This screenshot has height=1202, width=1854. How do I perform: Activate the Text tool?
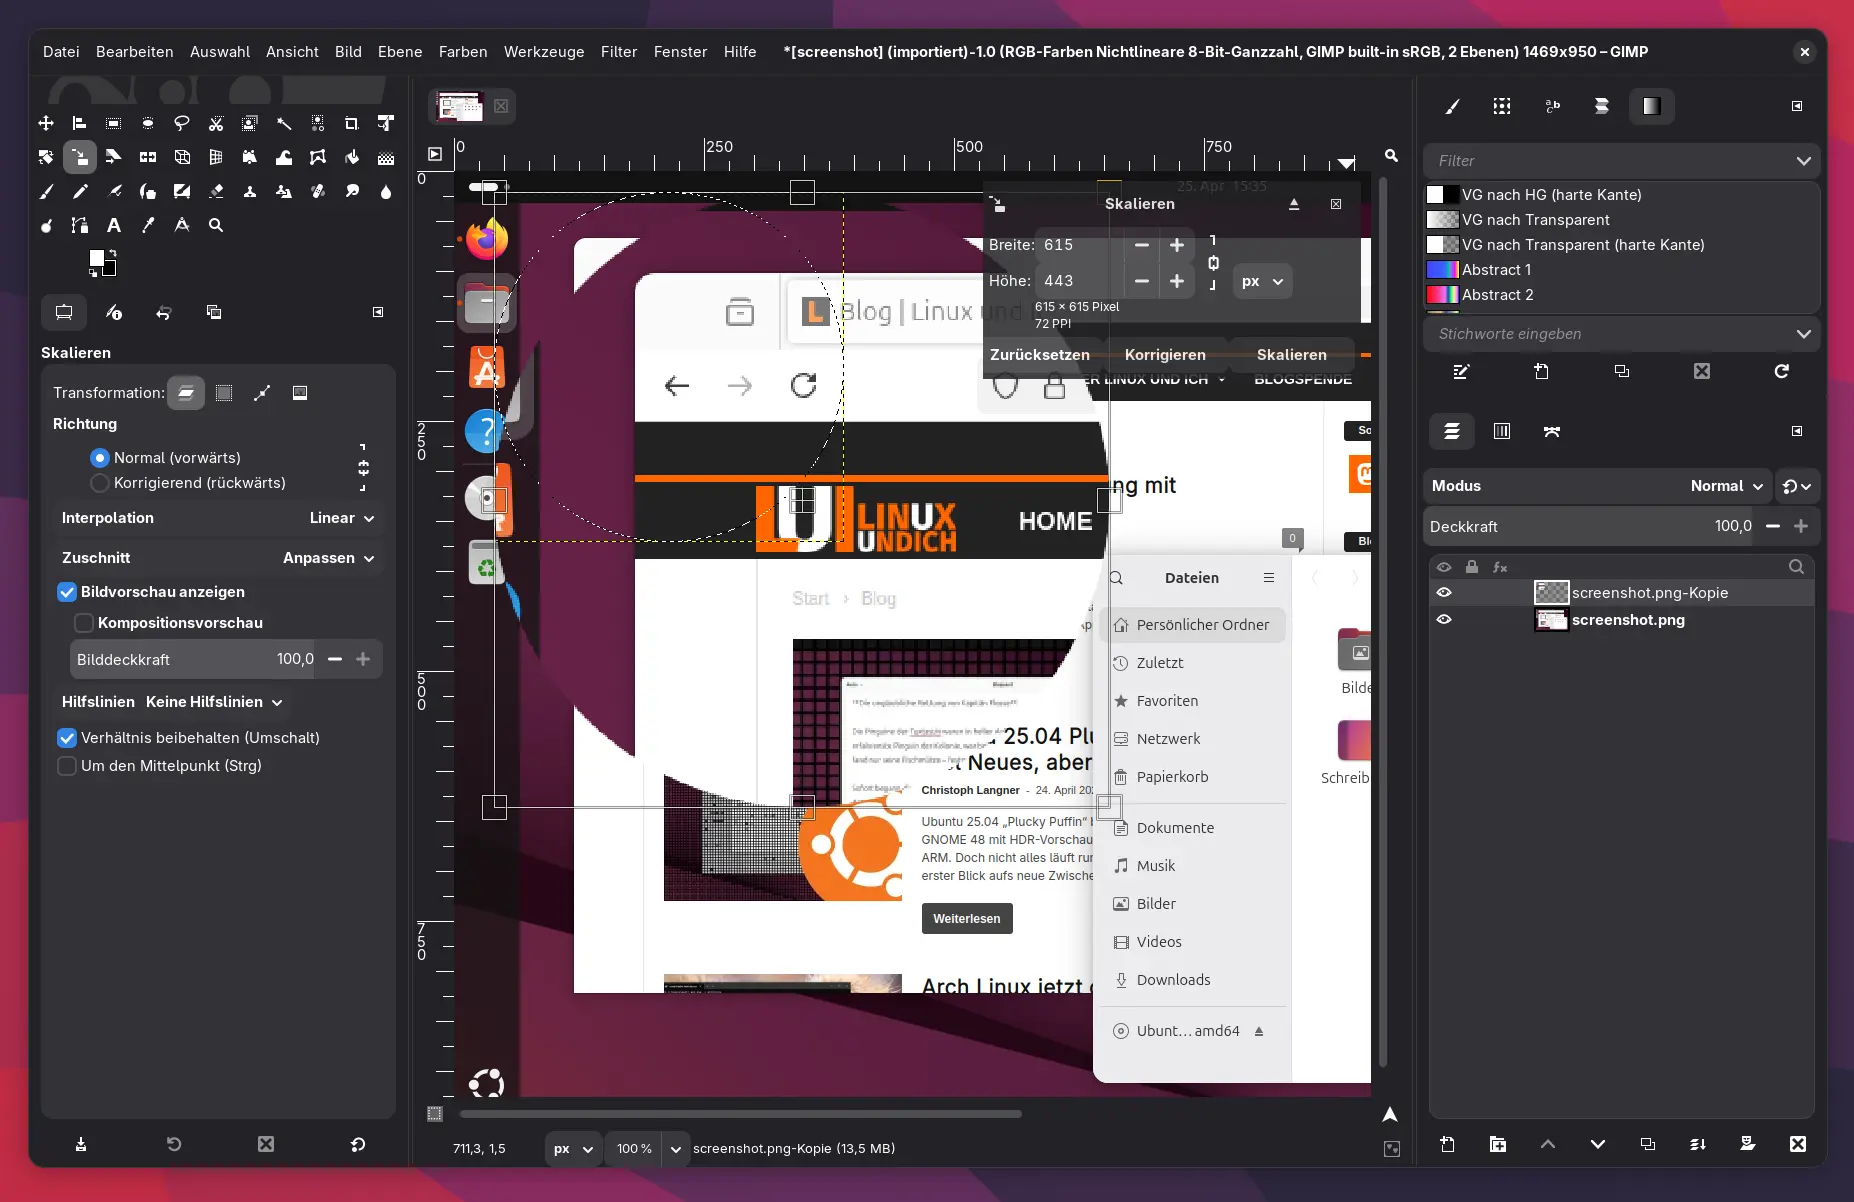(114, 225)
